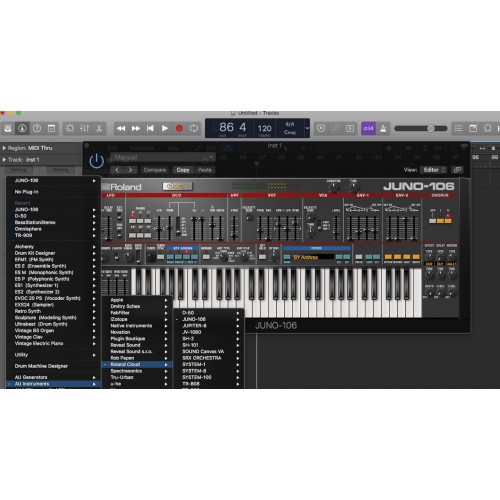Go to previous preset arrow
The width and height of the screenshot is (500, 500).
click(x=117, y=170)
